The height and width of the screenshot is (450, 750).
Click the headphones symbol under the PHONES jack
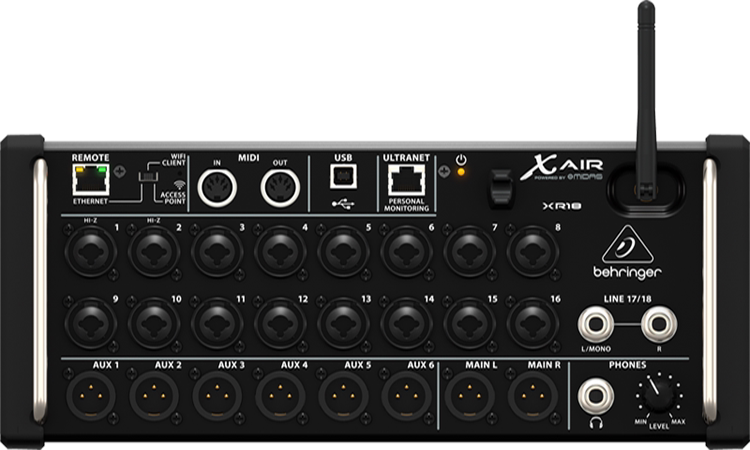coord(596,423)
